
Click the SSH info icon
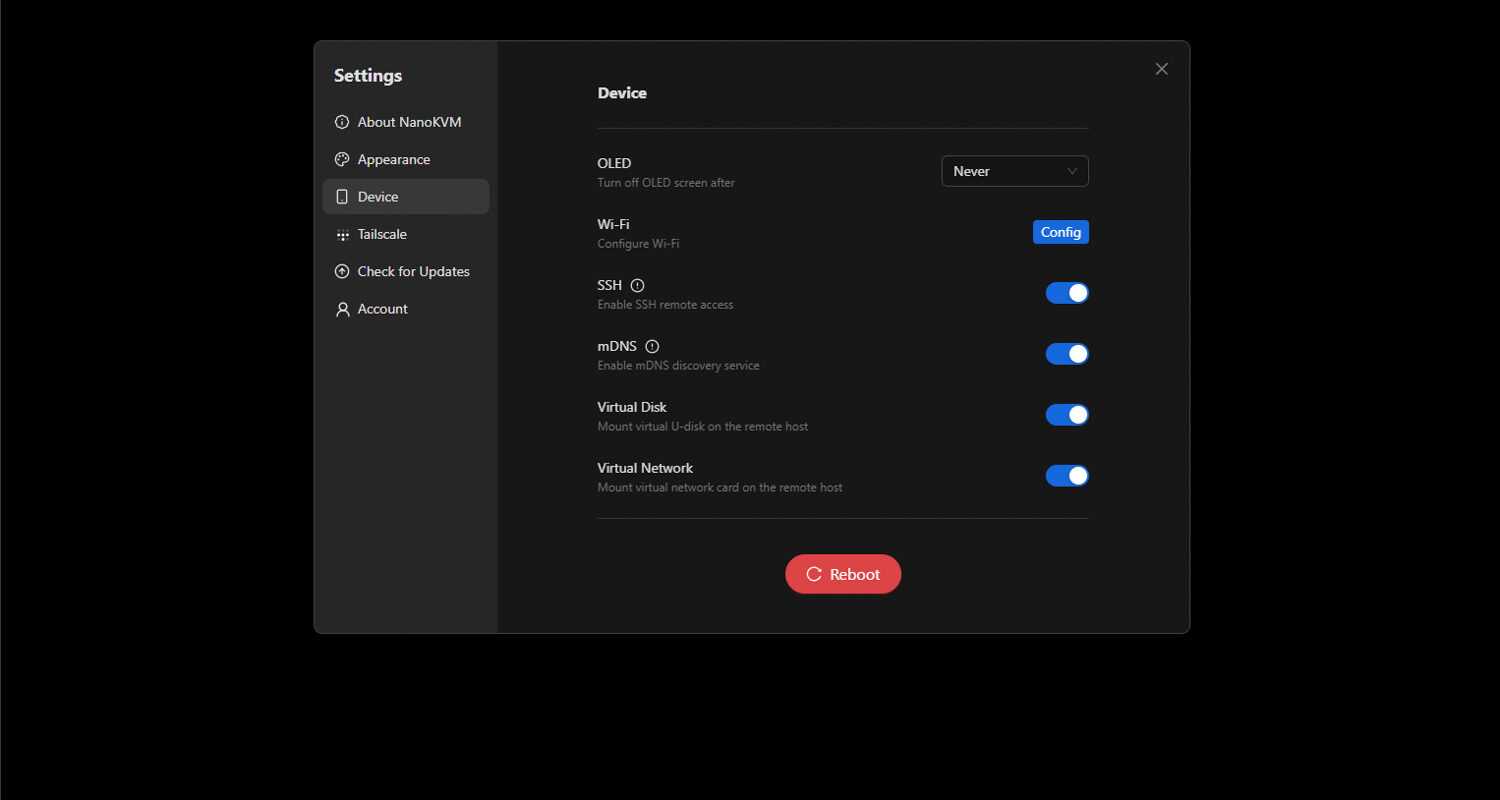coord(638,286)
